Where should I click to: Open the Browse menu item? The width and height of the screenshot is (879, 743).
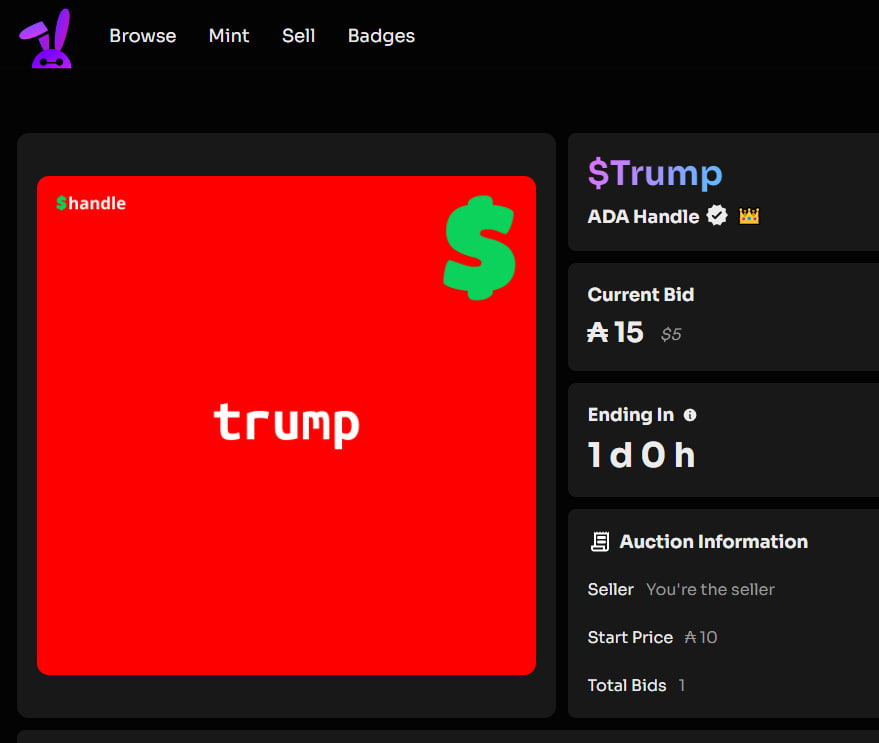click(x=142, y=36)
